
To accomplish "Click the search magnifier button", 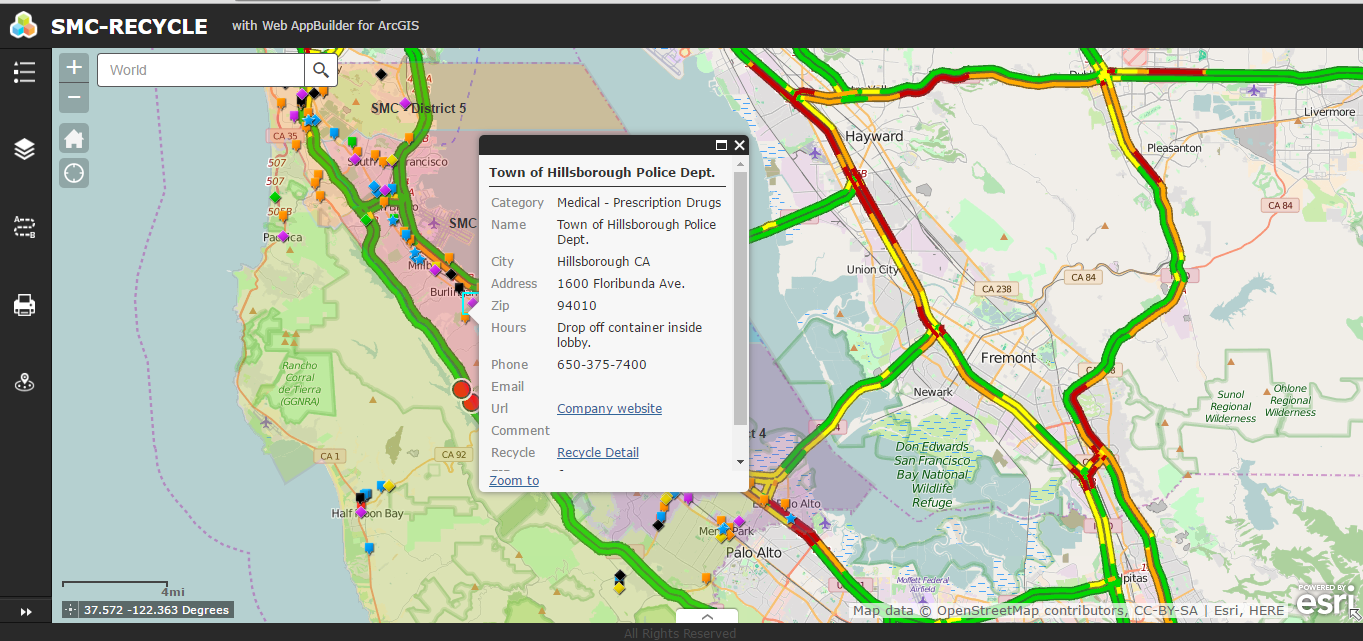I will point(321,70).
